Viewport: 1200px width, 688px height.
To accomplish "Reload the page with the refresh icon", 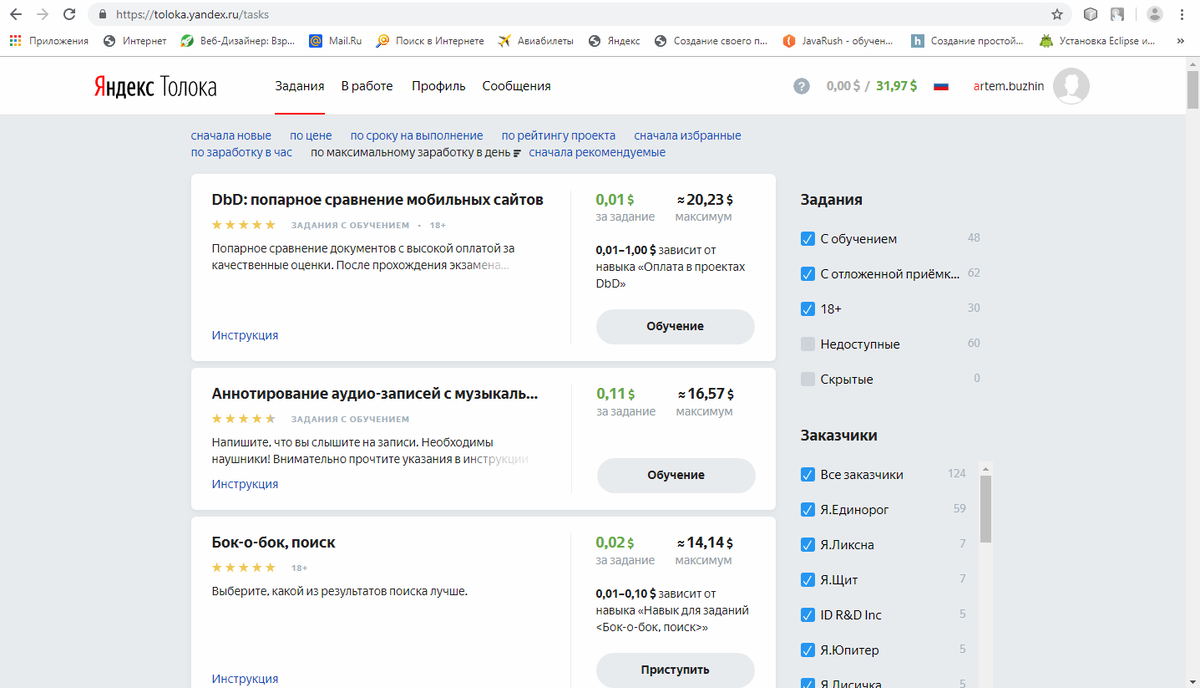I will pos(69,15).
